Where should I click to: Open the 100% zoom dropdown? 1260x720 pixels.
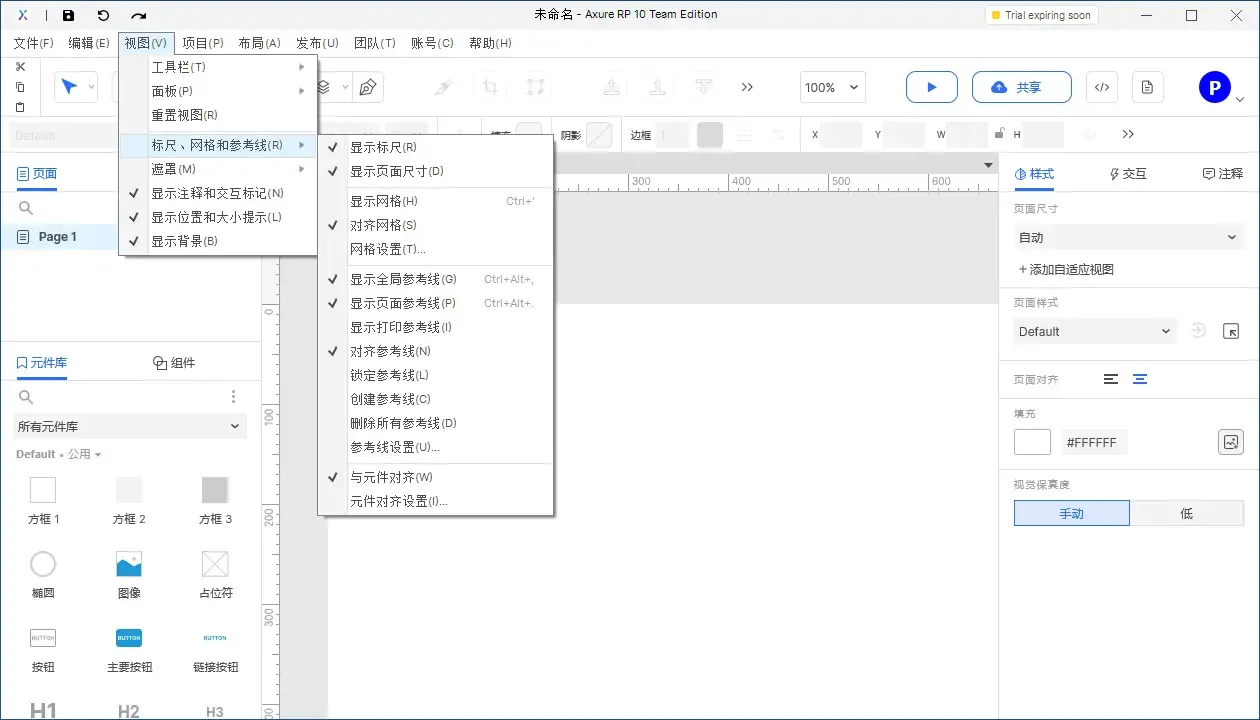tap(831, 87)
